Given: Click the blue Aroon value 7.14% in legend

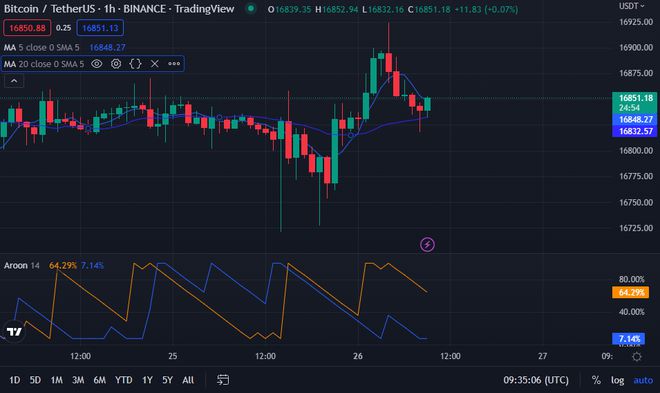Looking at the screenshot, I should pos(92,266).
